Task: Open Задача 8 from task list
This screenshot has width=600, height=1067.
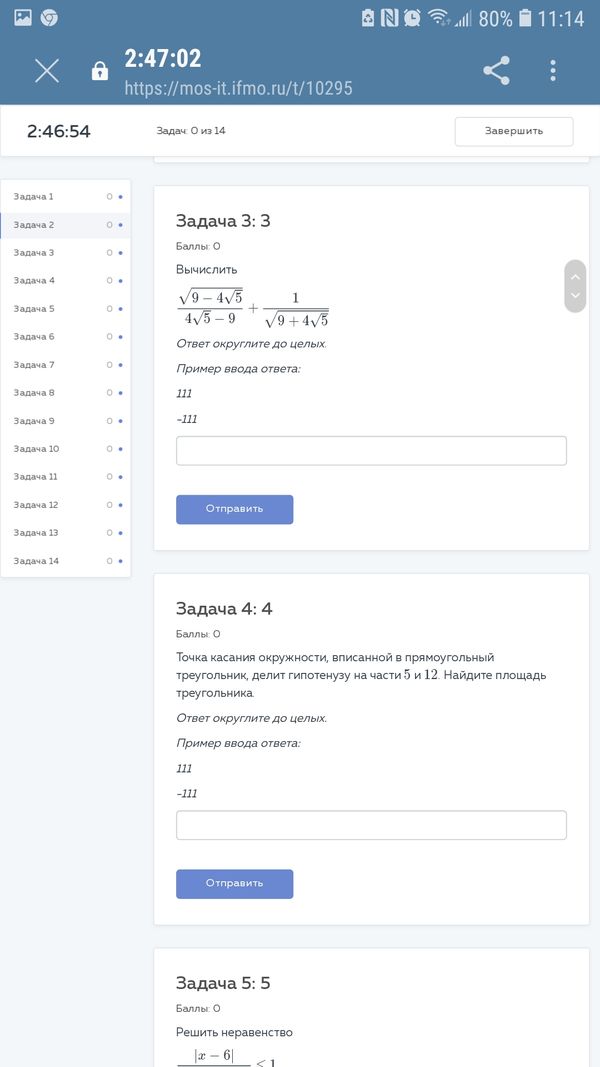Action: coord(34,393)
